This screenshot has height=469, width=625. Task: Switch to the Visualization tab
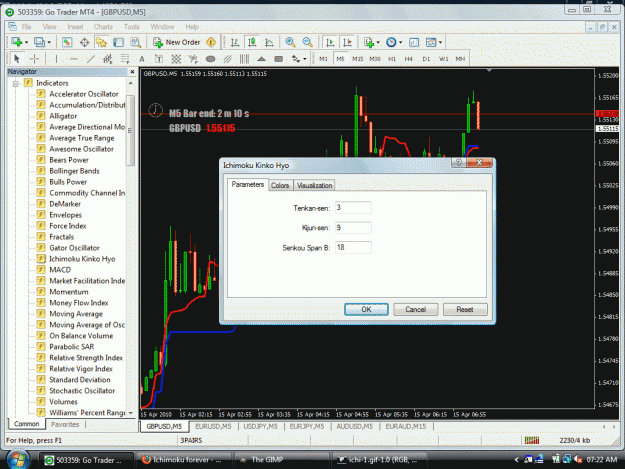coord(314,185)
